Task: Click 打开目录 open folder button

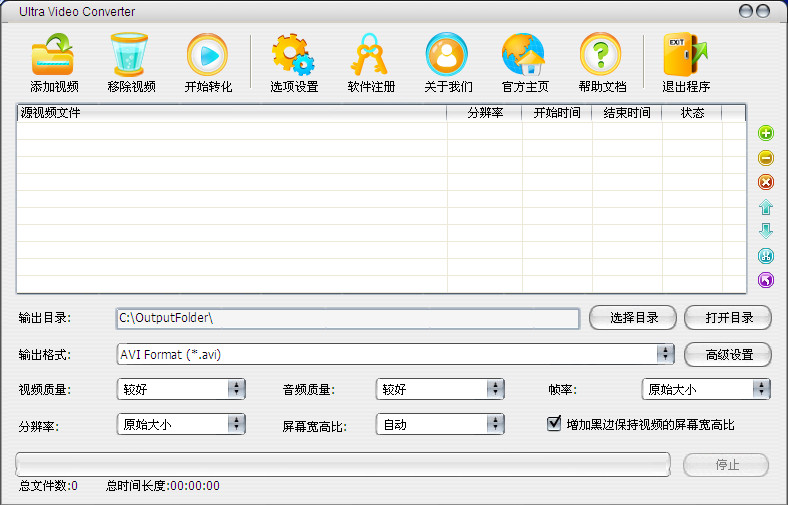Action: point(728,318)
